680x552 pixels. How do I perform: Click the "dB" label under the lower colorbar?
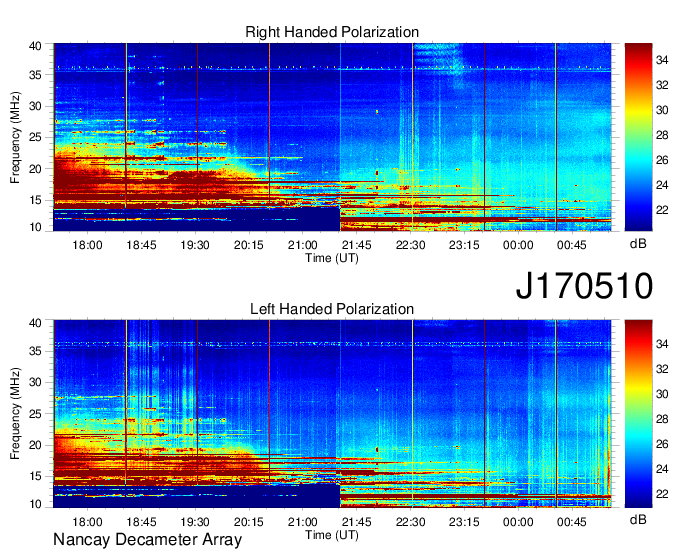click(x=638, y=519)
